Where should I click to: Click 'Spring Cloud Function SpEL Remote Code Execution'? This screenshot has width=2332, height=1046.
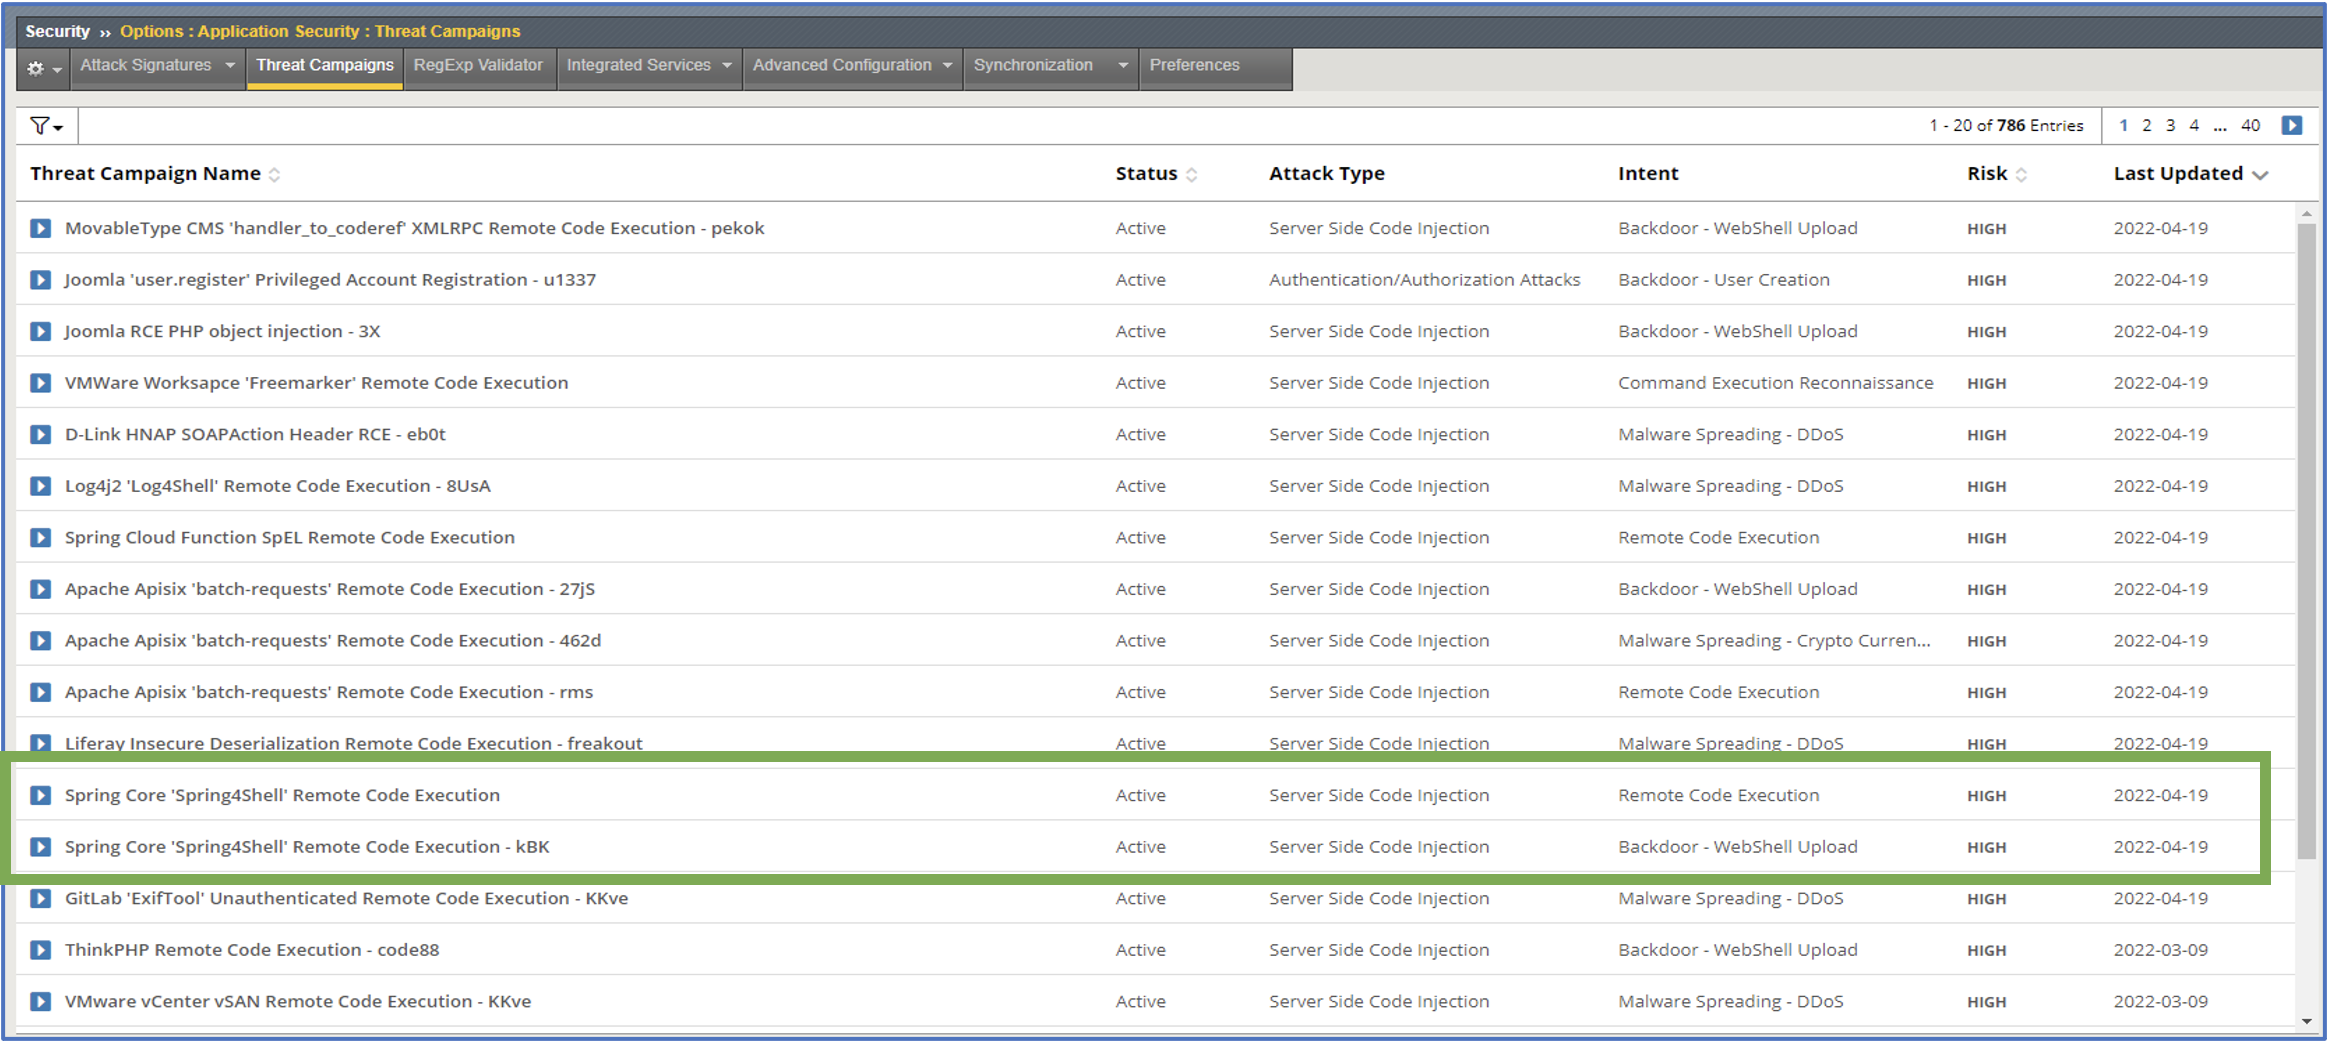(x=290, y=538)
